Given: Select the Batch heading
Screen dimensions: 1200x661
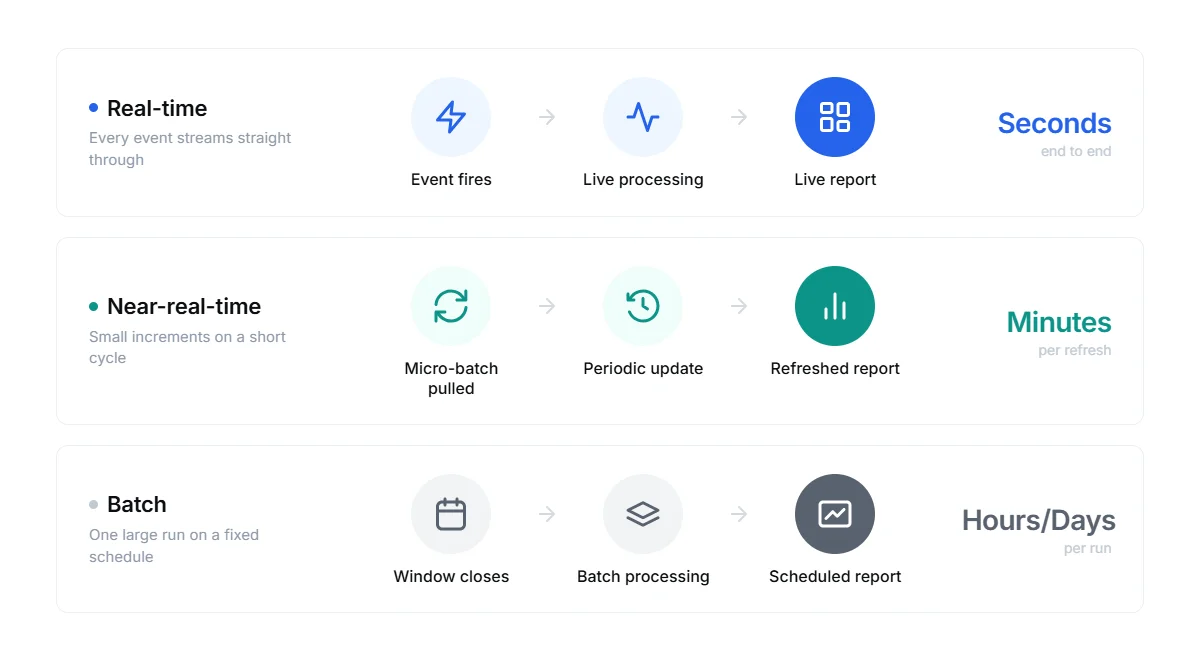Looking at the screenshot, I should [x=137, y=504].
